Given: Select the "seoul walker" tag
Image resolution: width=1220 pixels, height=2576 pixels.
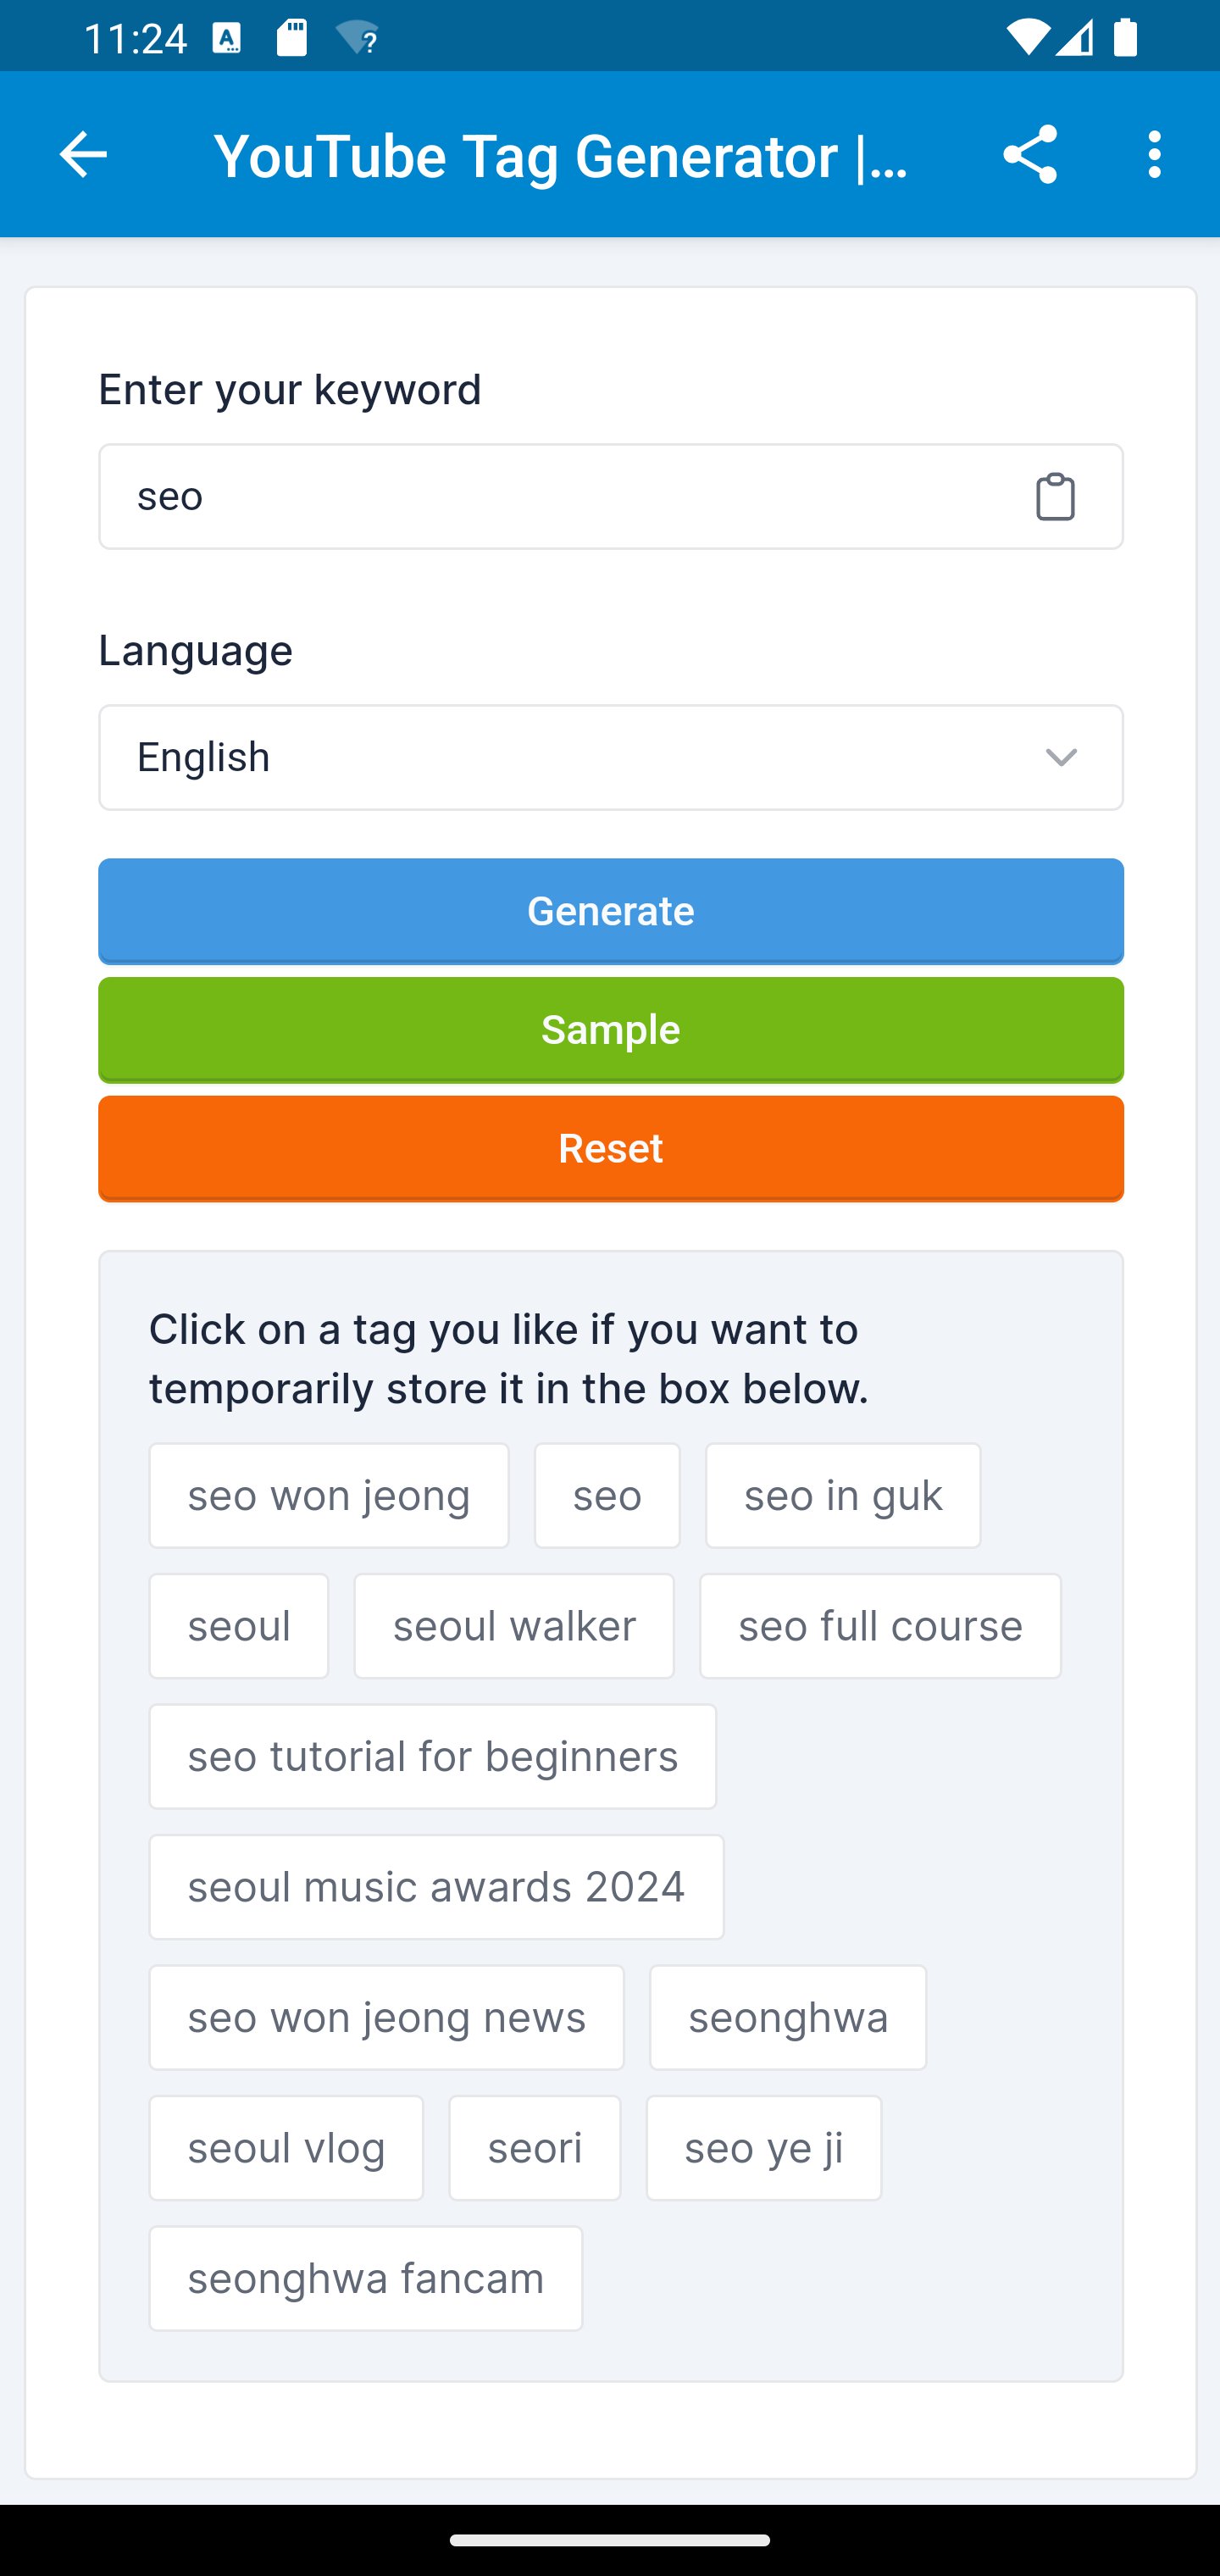Looking at the screenshot, I should pos(514,1626).
